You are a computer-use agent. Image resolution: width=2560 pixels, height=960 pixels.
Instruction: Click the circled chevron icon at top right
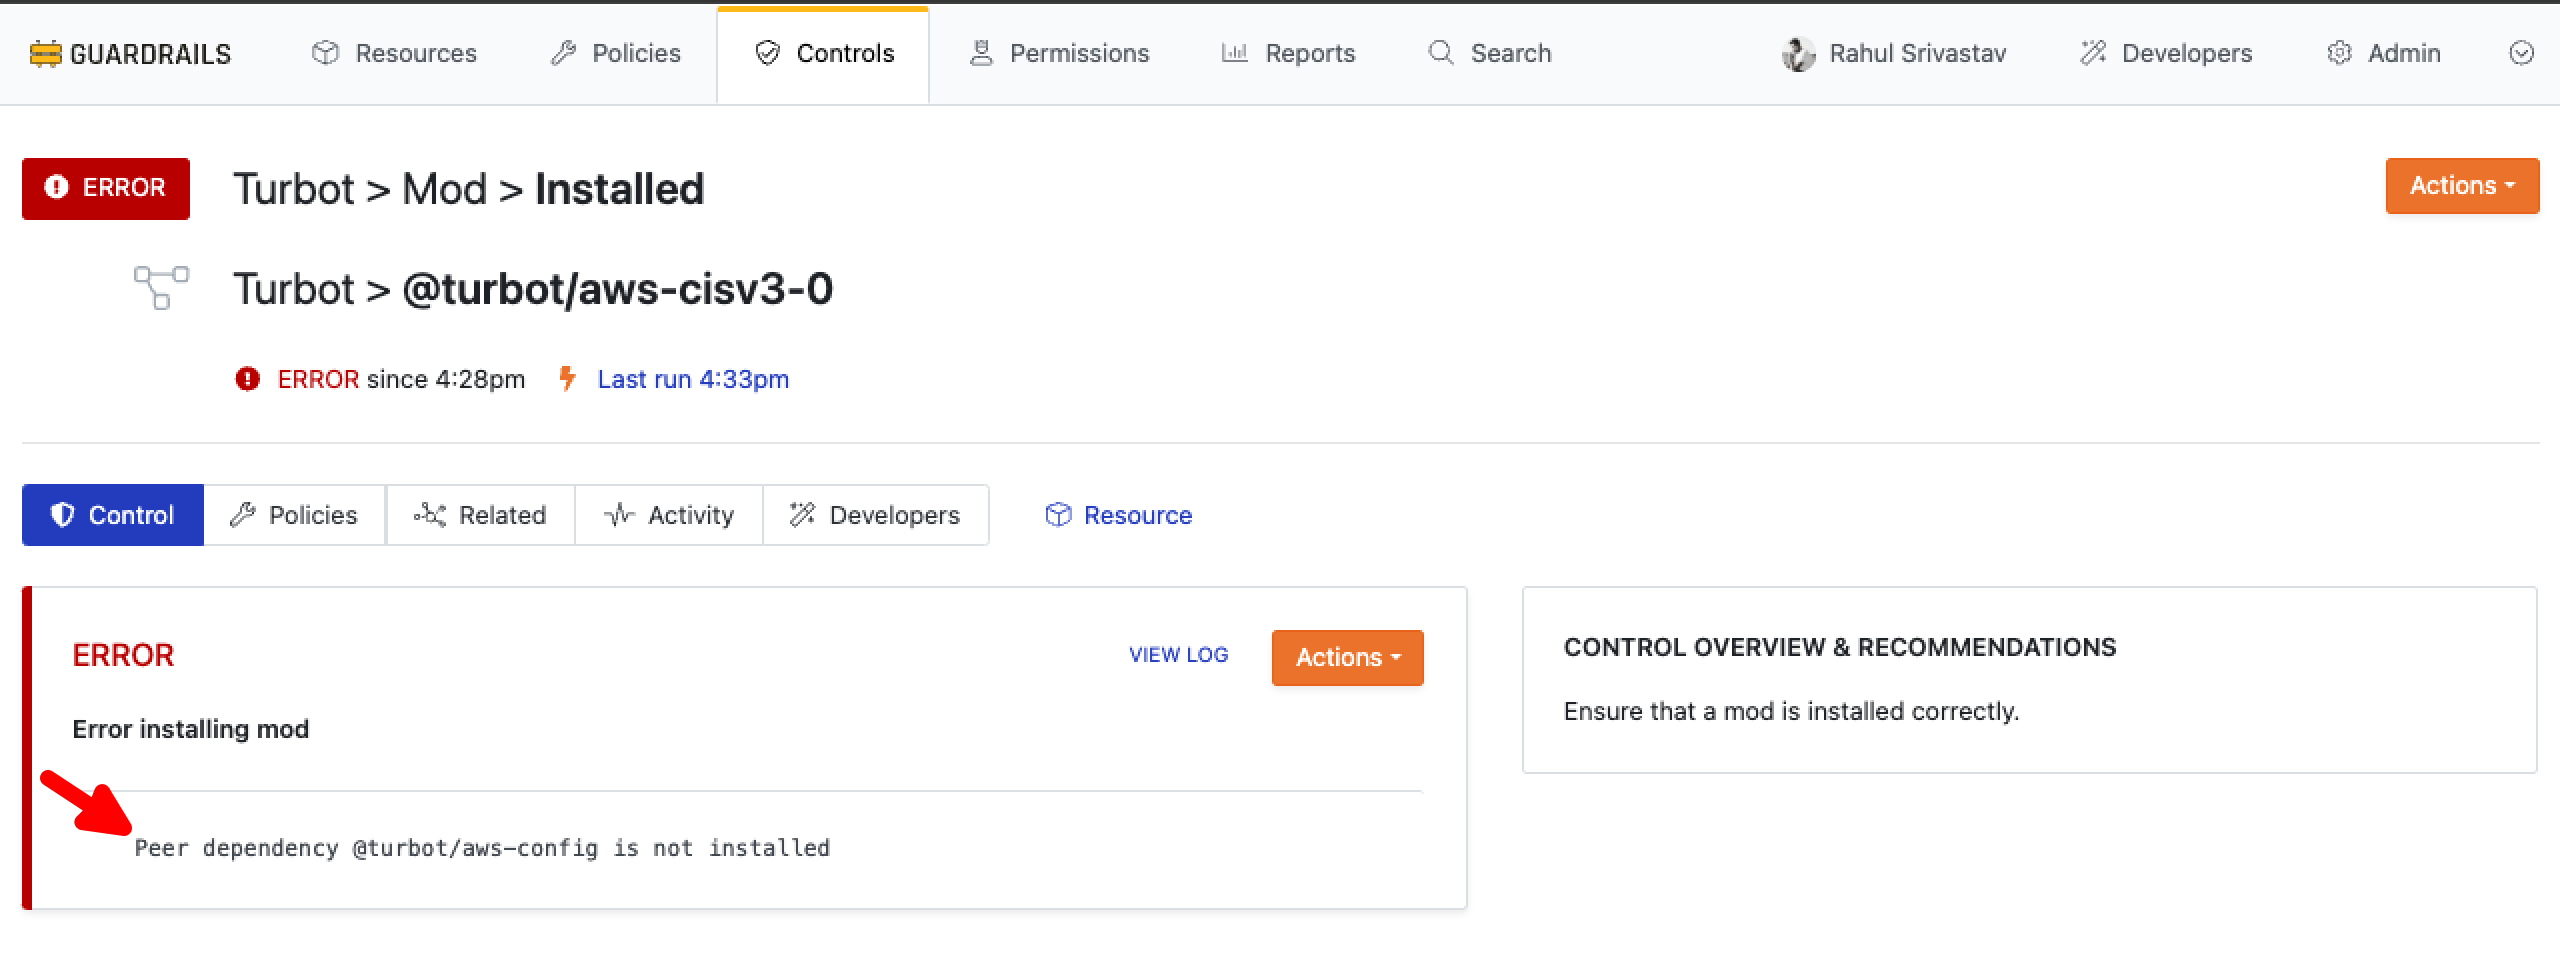point(2521,54)
